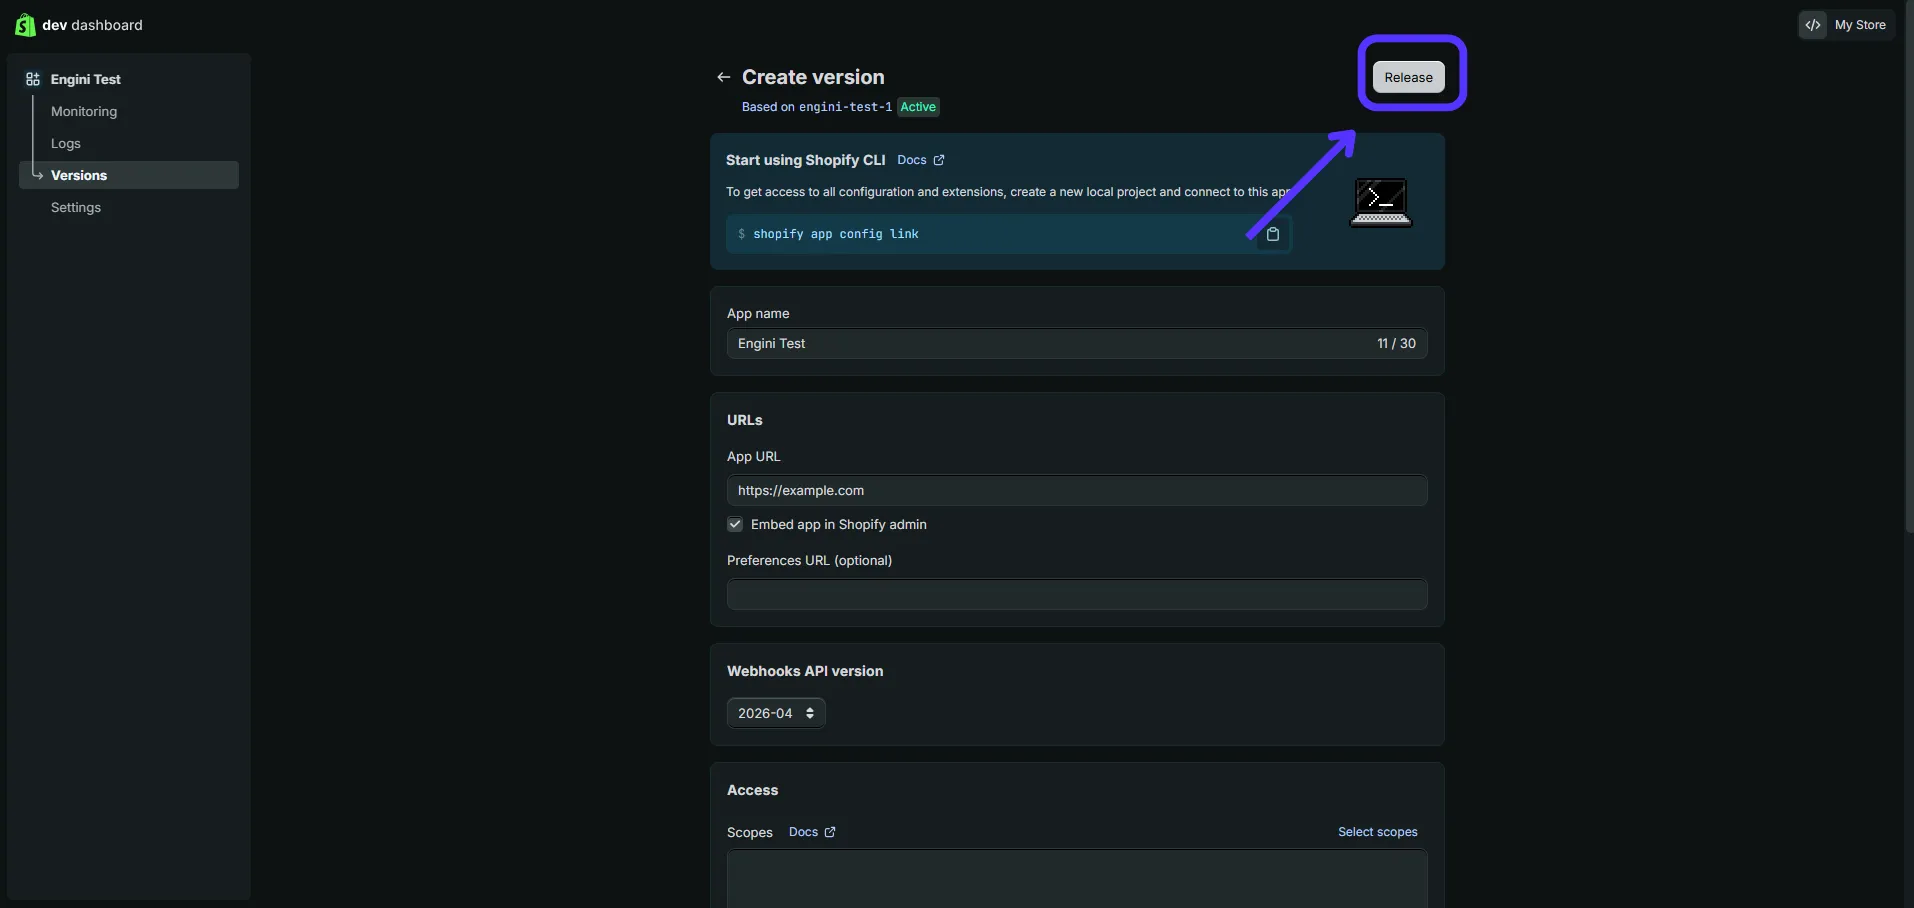Select Versions in the sidebar

(129, 175)
